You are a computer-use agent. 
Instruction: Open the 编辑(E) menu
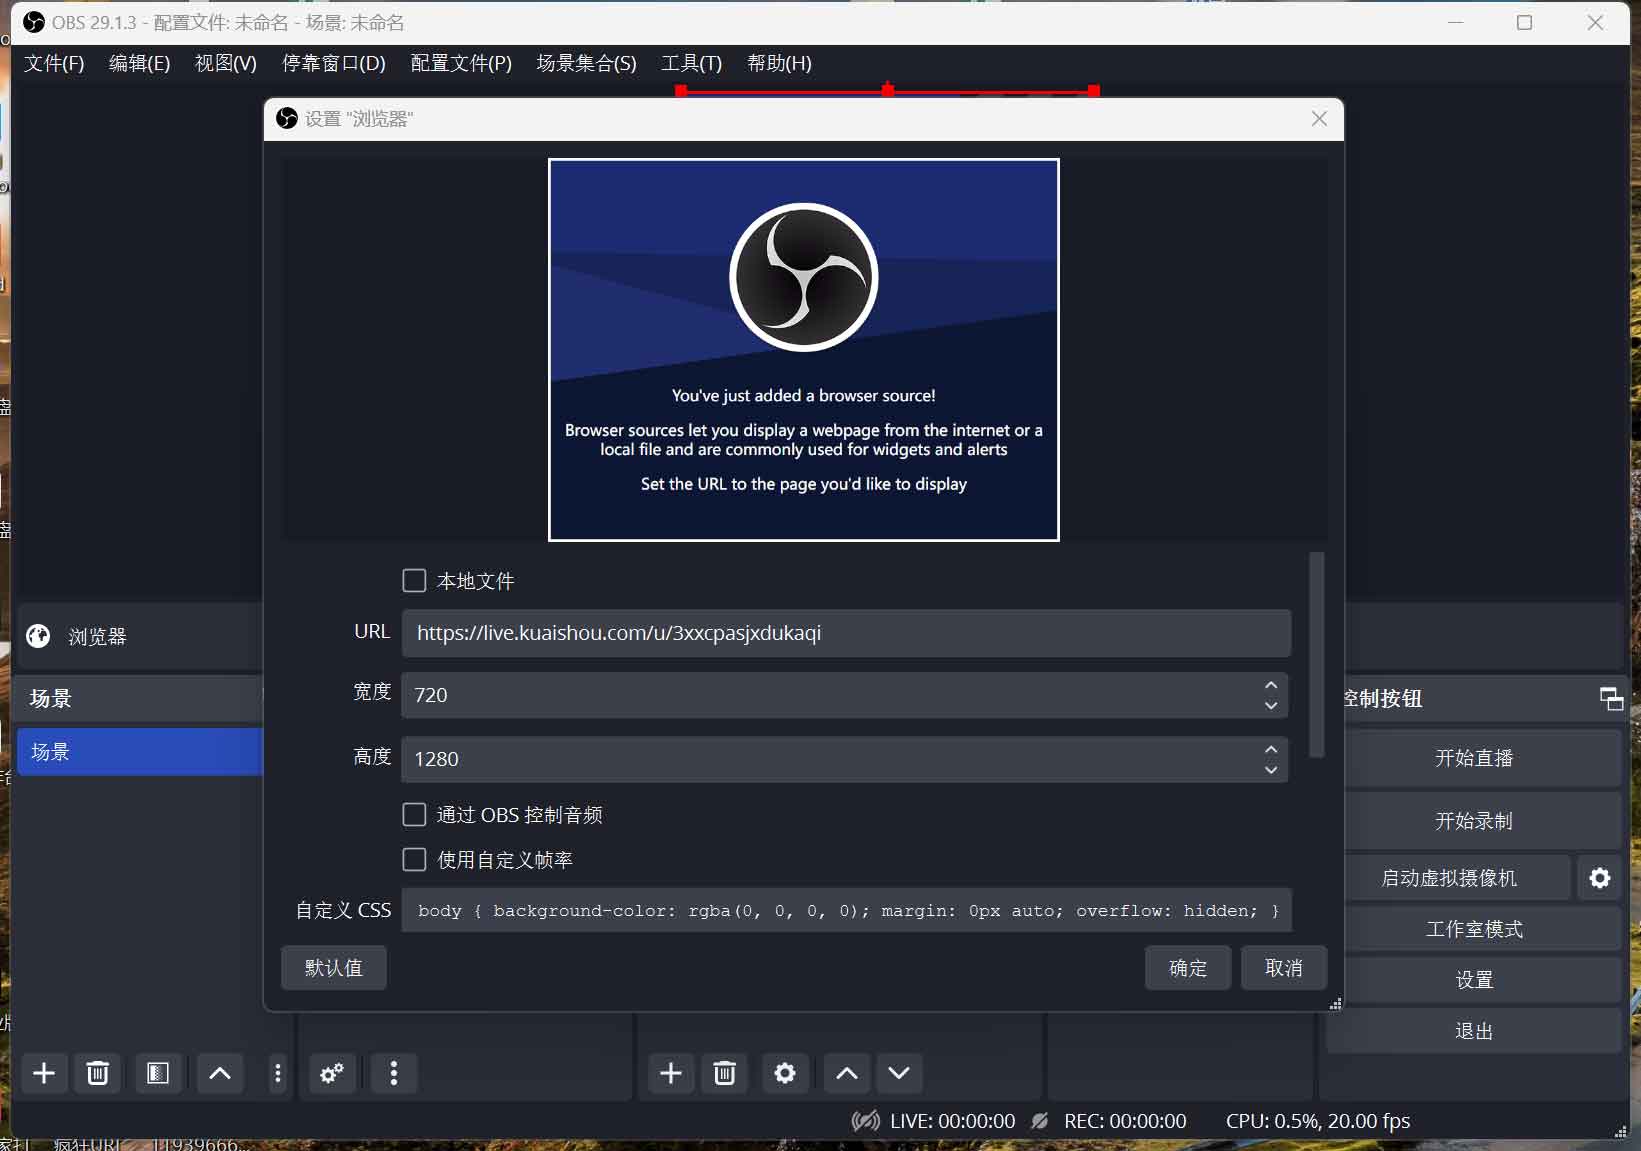pos(139,63)
